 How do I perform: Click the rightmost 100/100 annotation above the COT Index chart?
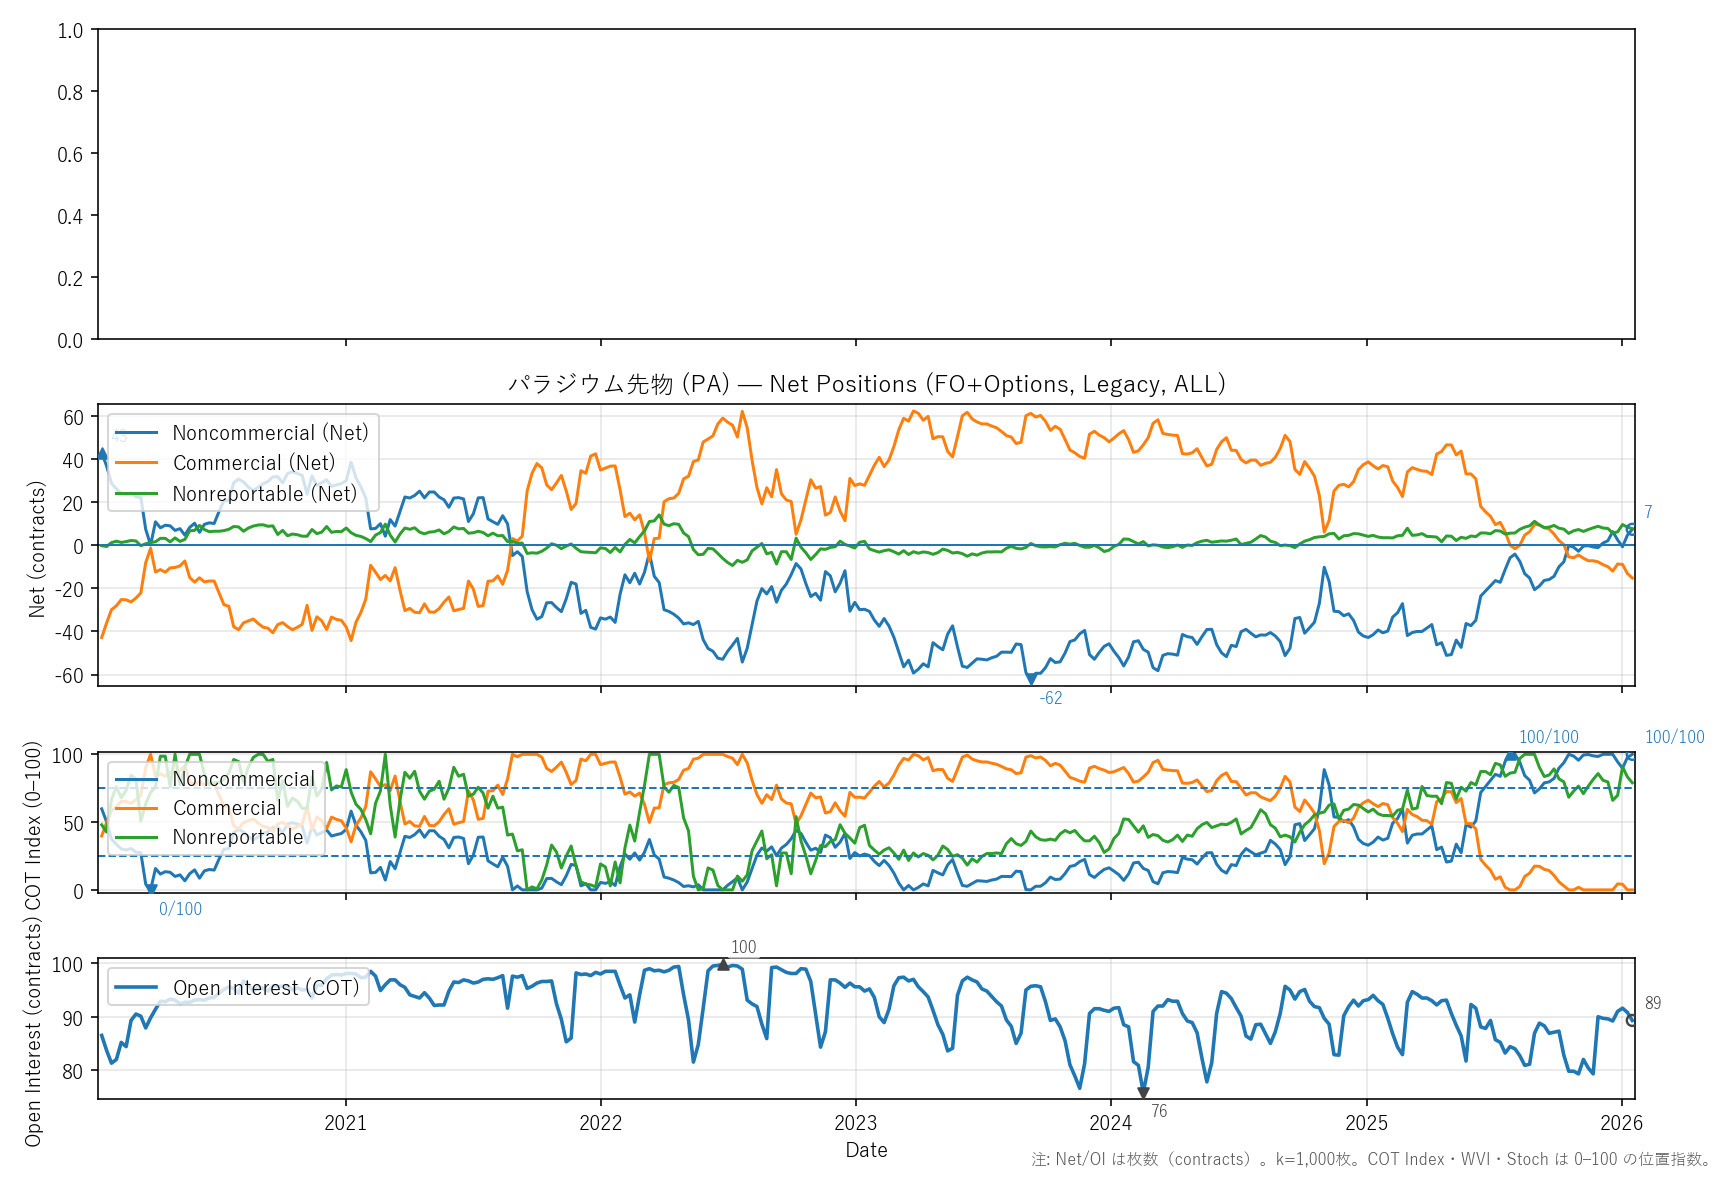click(1674, 737)
